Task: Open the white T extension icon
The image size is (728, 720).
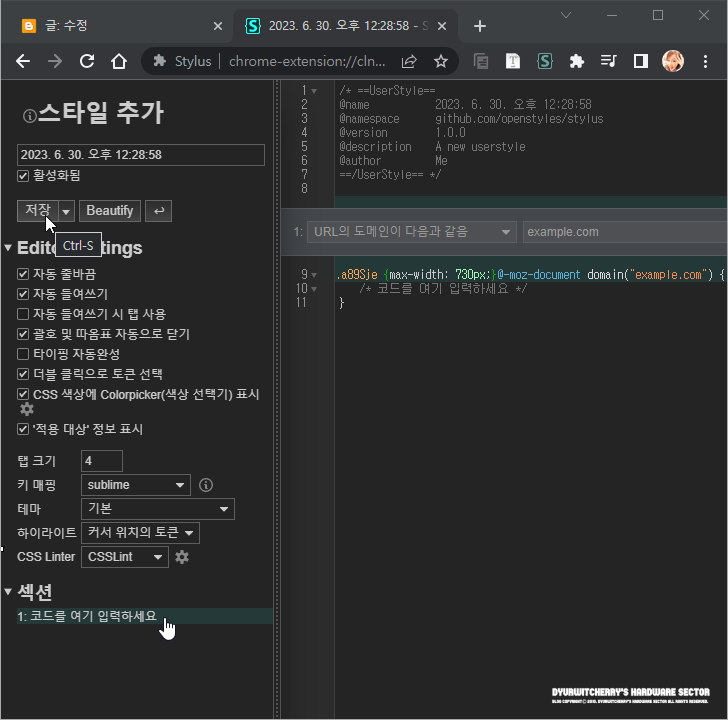Action: tap(513, 61)
